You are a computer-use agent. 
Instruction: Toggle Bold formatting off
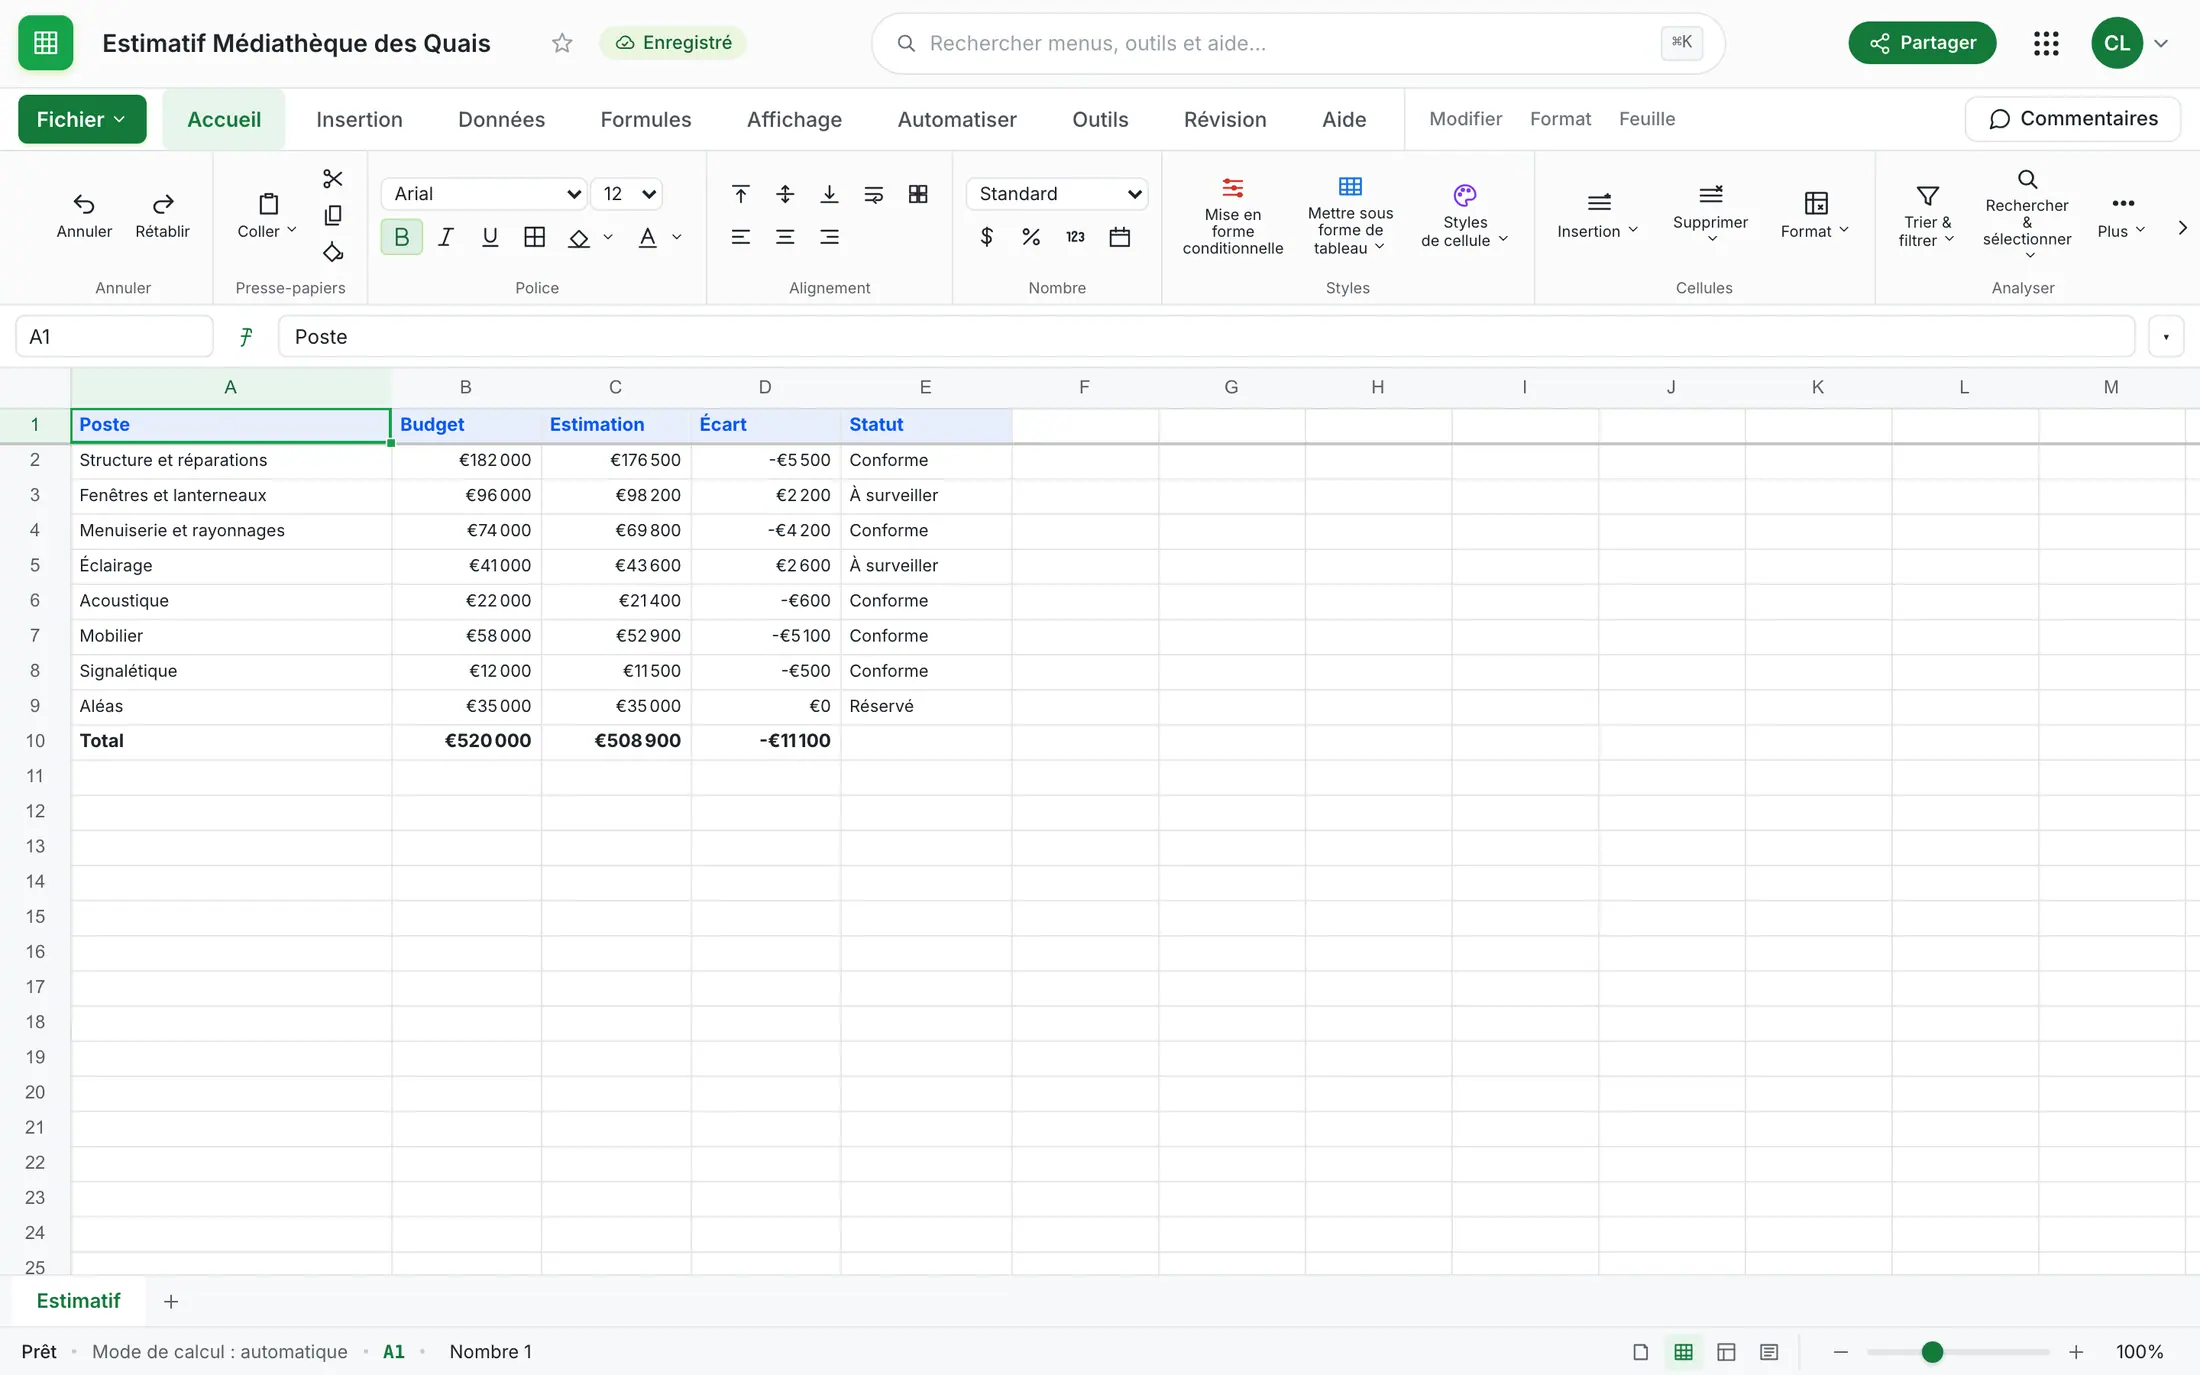(402, 237)
